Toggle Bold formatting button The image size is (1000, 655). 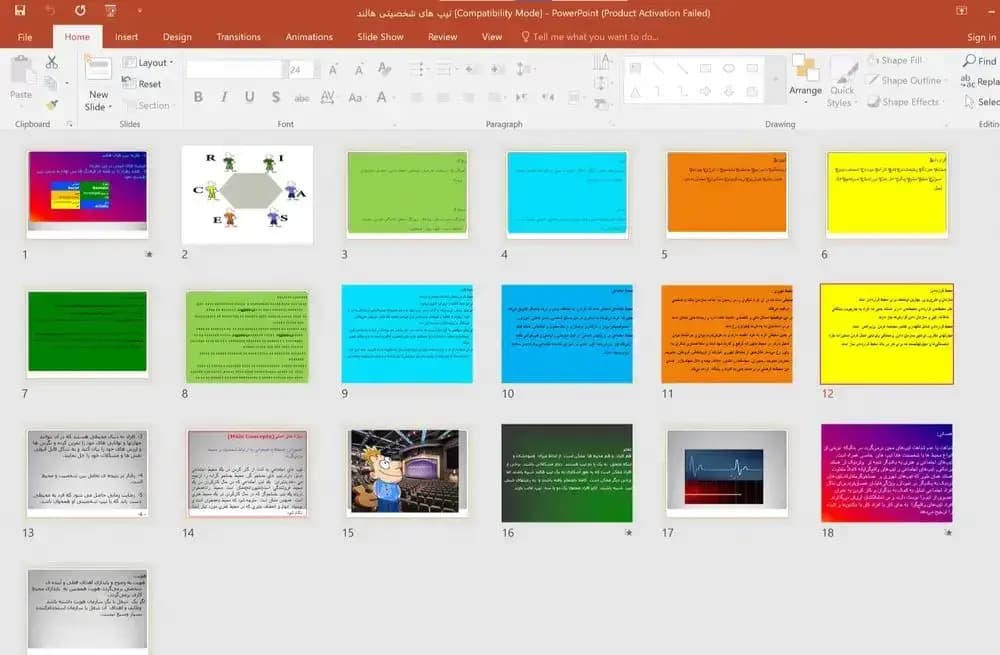tap(198, 97)
